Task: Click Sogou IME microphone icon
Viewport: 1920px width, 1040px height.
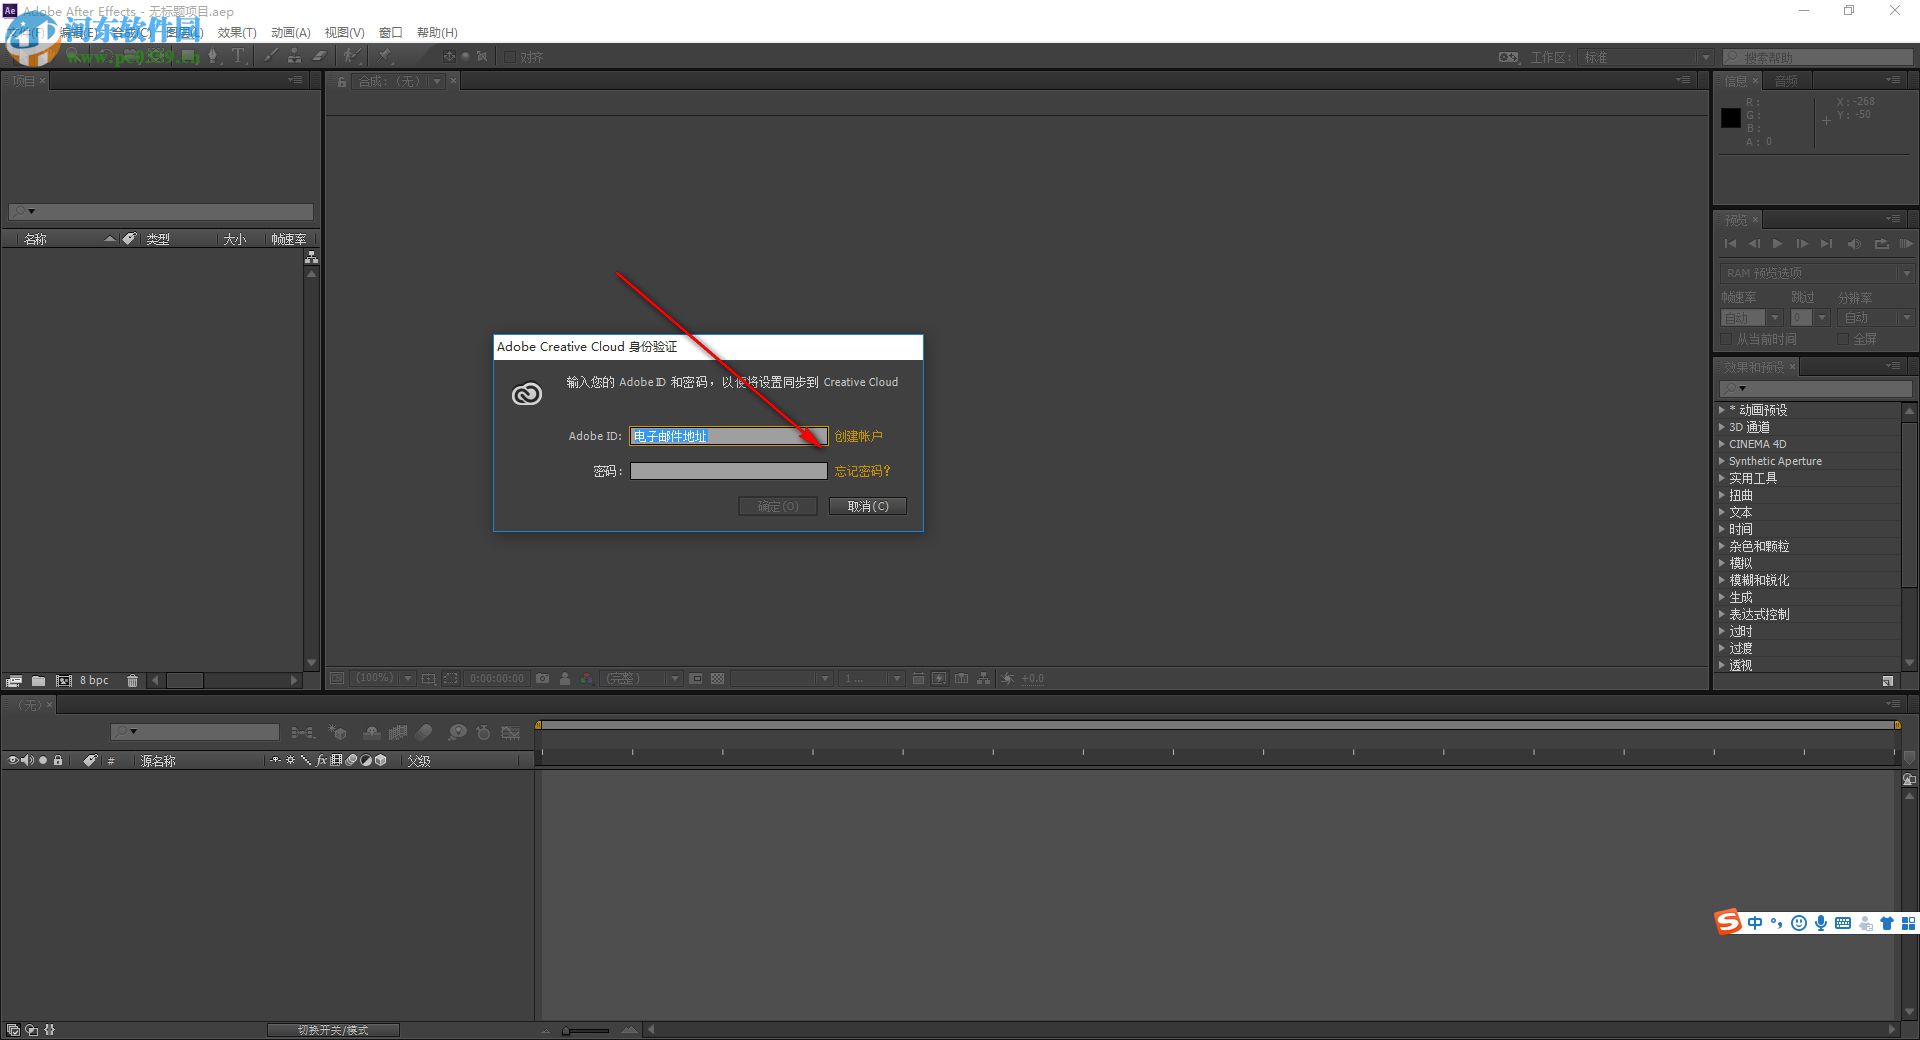Action: pyautogui.click(x=1821, y=923)
